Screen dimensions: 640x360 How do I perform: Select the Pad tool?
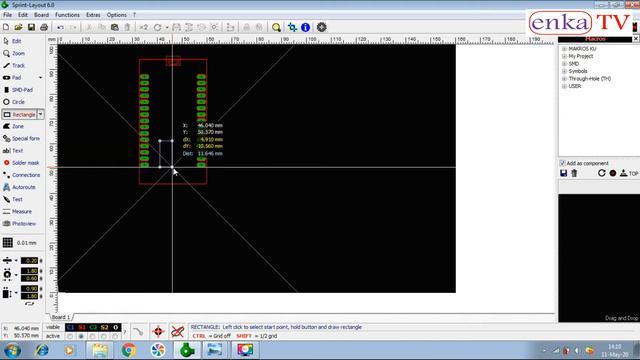click(12, 78)
